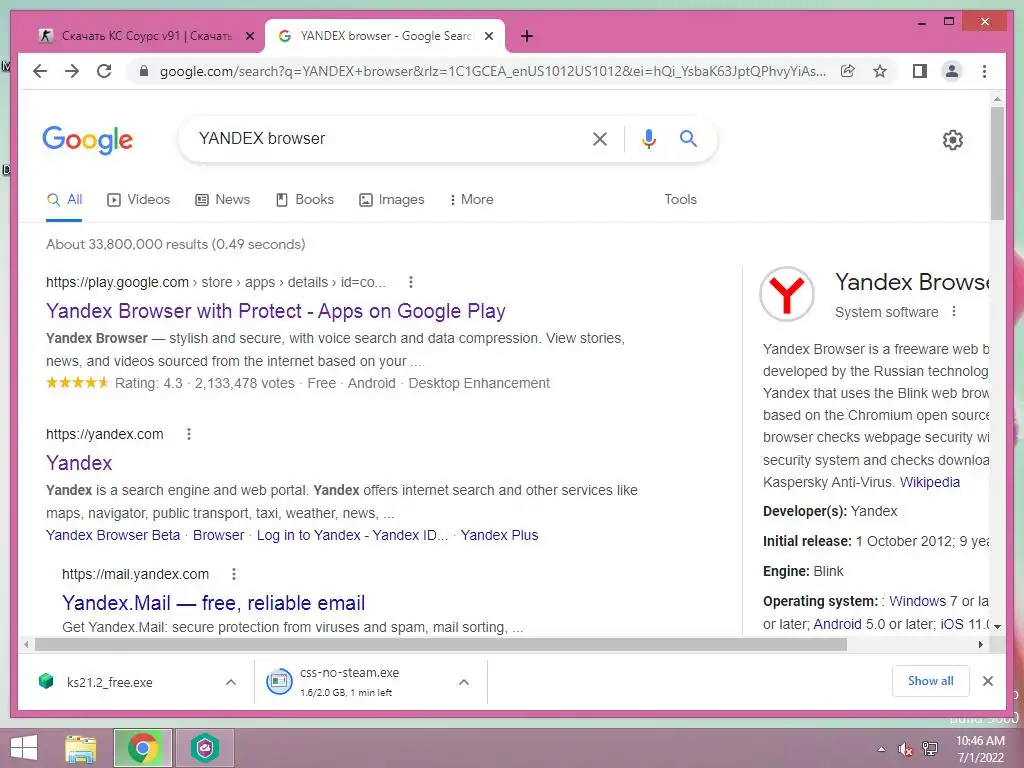Open Chrome three-dot menu
This screenshot has height=768, width=1024.
click(x=984, y=71)
